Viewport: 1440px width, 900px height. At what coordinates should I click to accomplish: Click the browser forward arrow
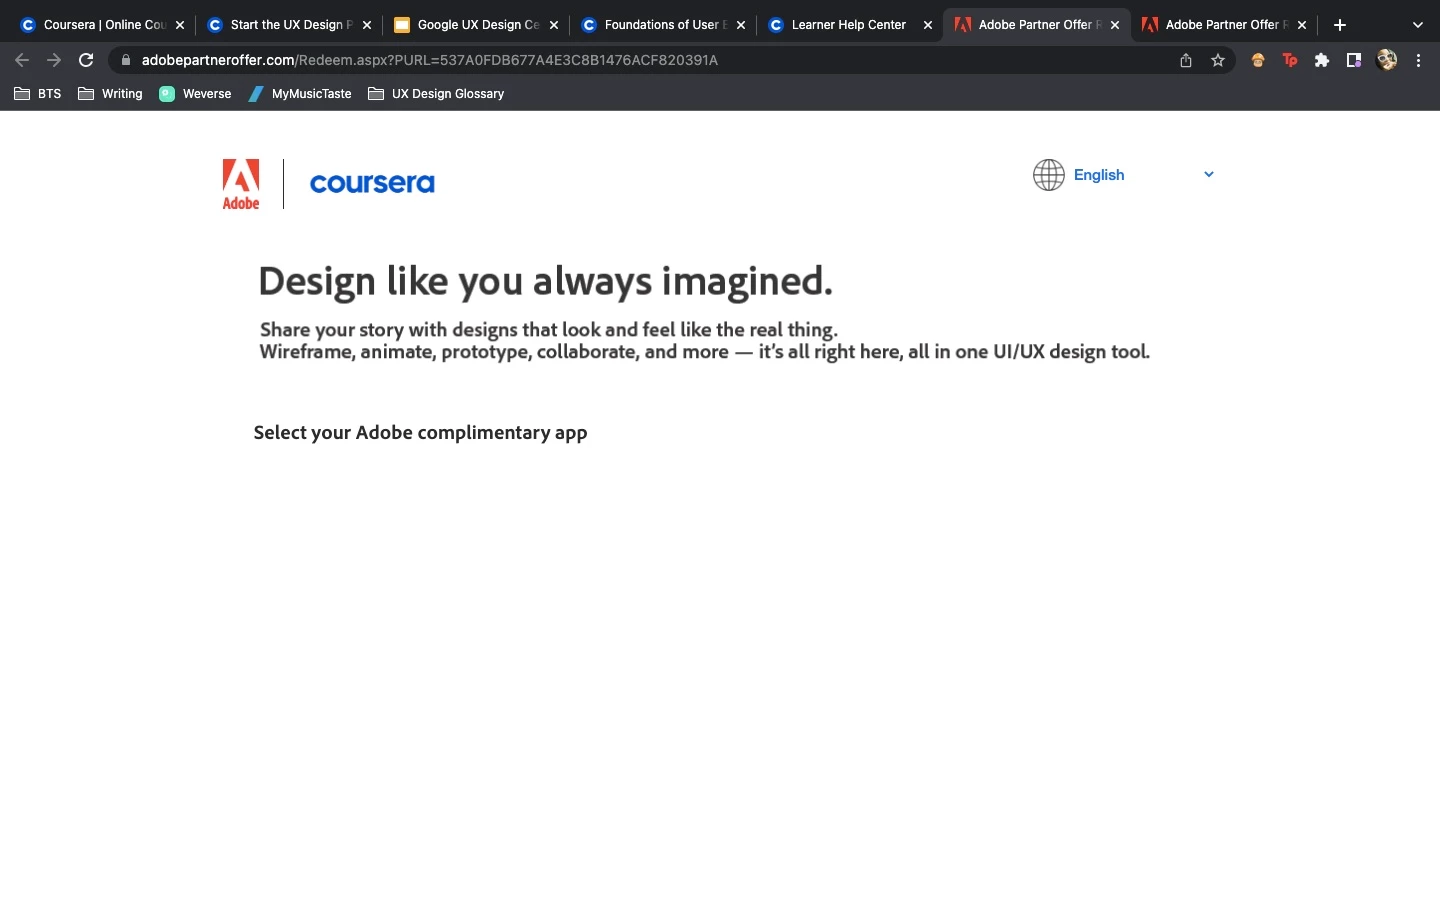click(x=54, y=60)
